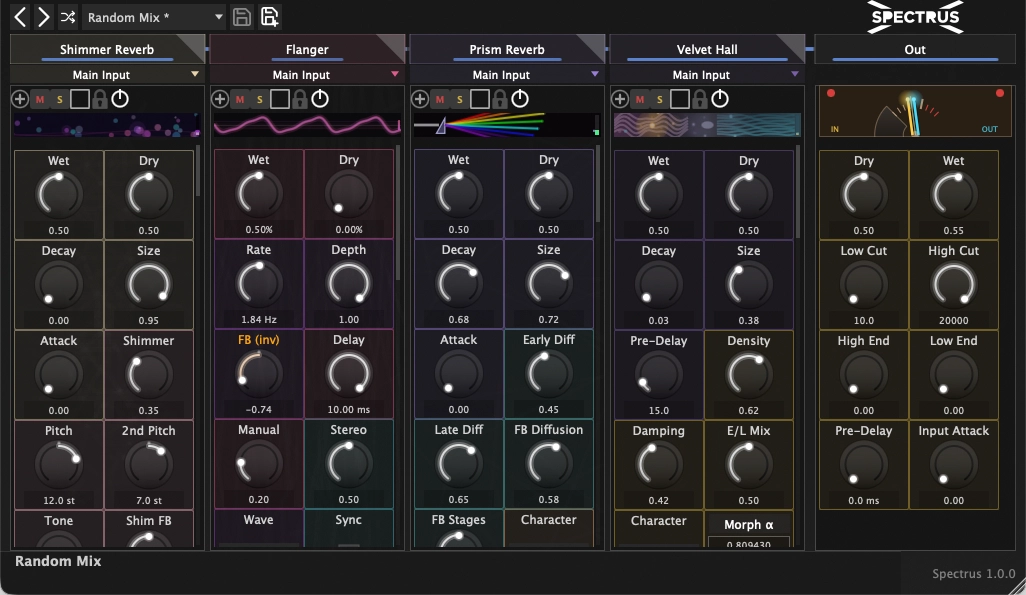Image resolution: width=1026 pixels, height=595 pixels.
Task: Click the FB (inv) knob label on Flanger
Action: [x=257, y=340]
